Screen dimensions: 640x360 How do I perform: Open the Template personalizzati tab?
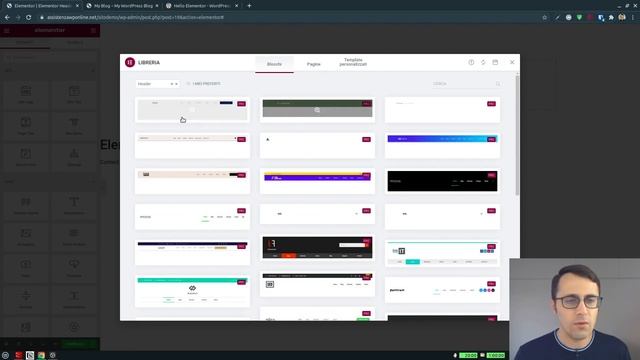[353, 62]
